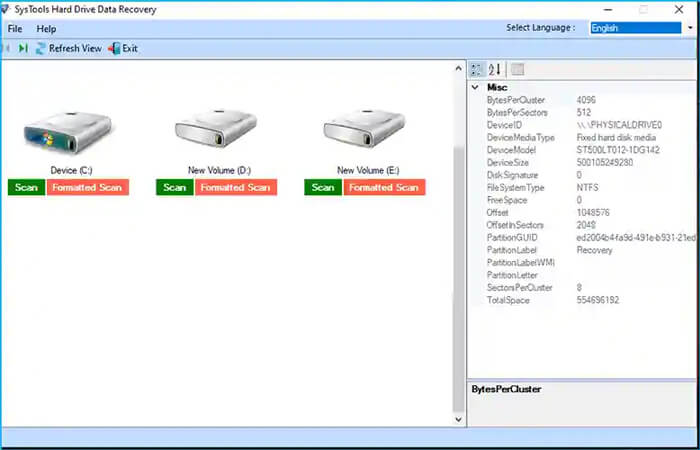Click the ST500LT012-1DG142 device model value

pos(618,150)
